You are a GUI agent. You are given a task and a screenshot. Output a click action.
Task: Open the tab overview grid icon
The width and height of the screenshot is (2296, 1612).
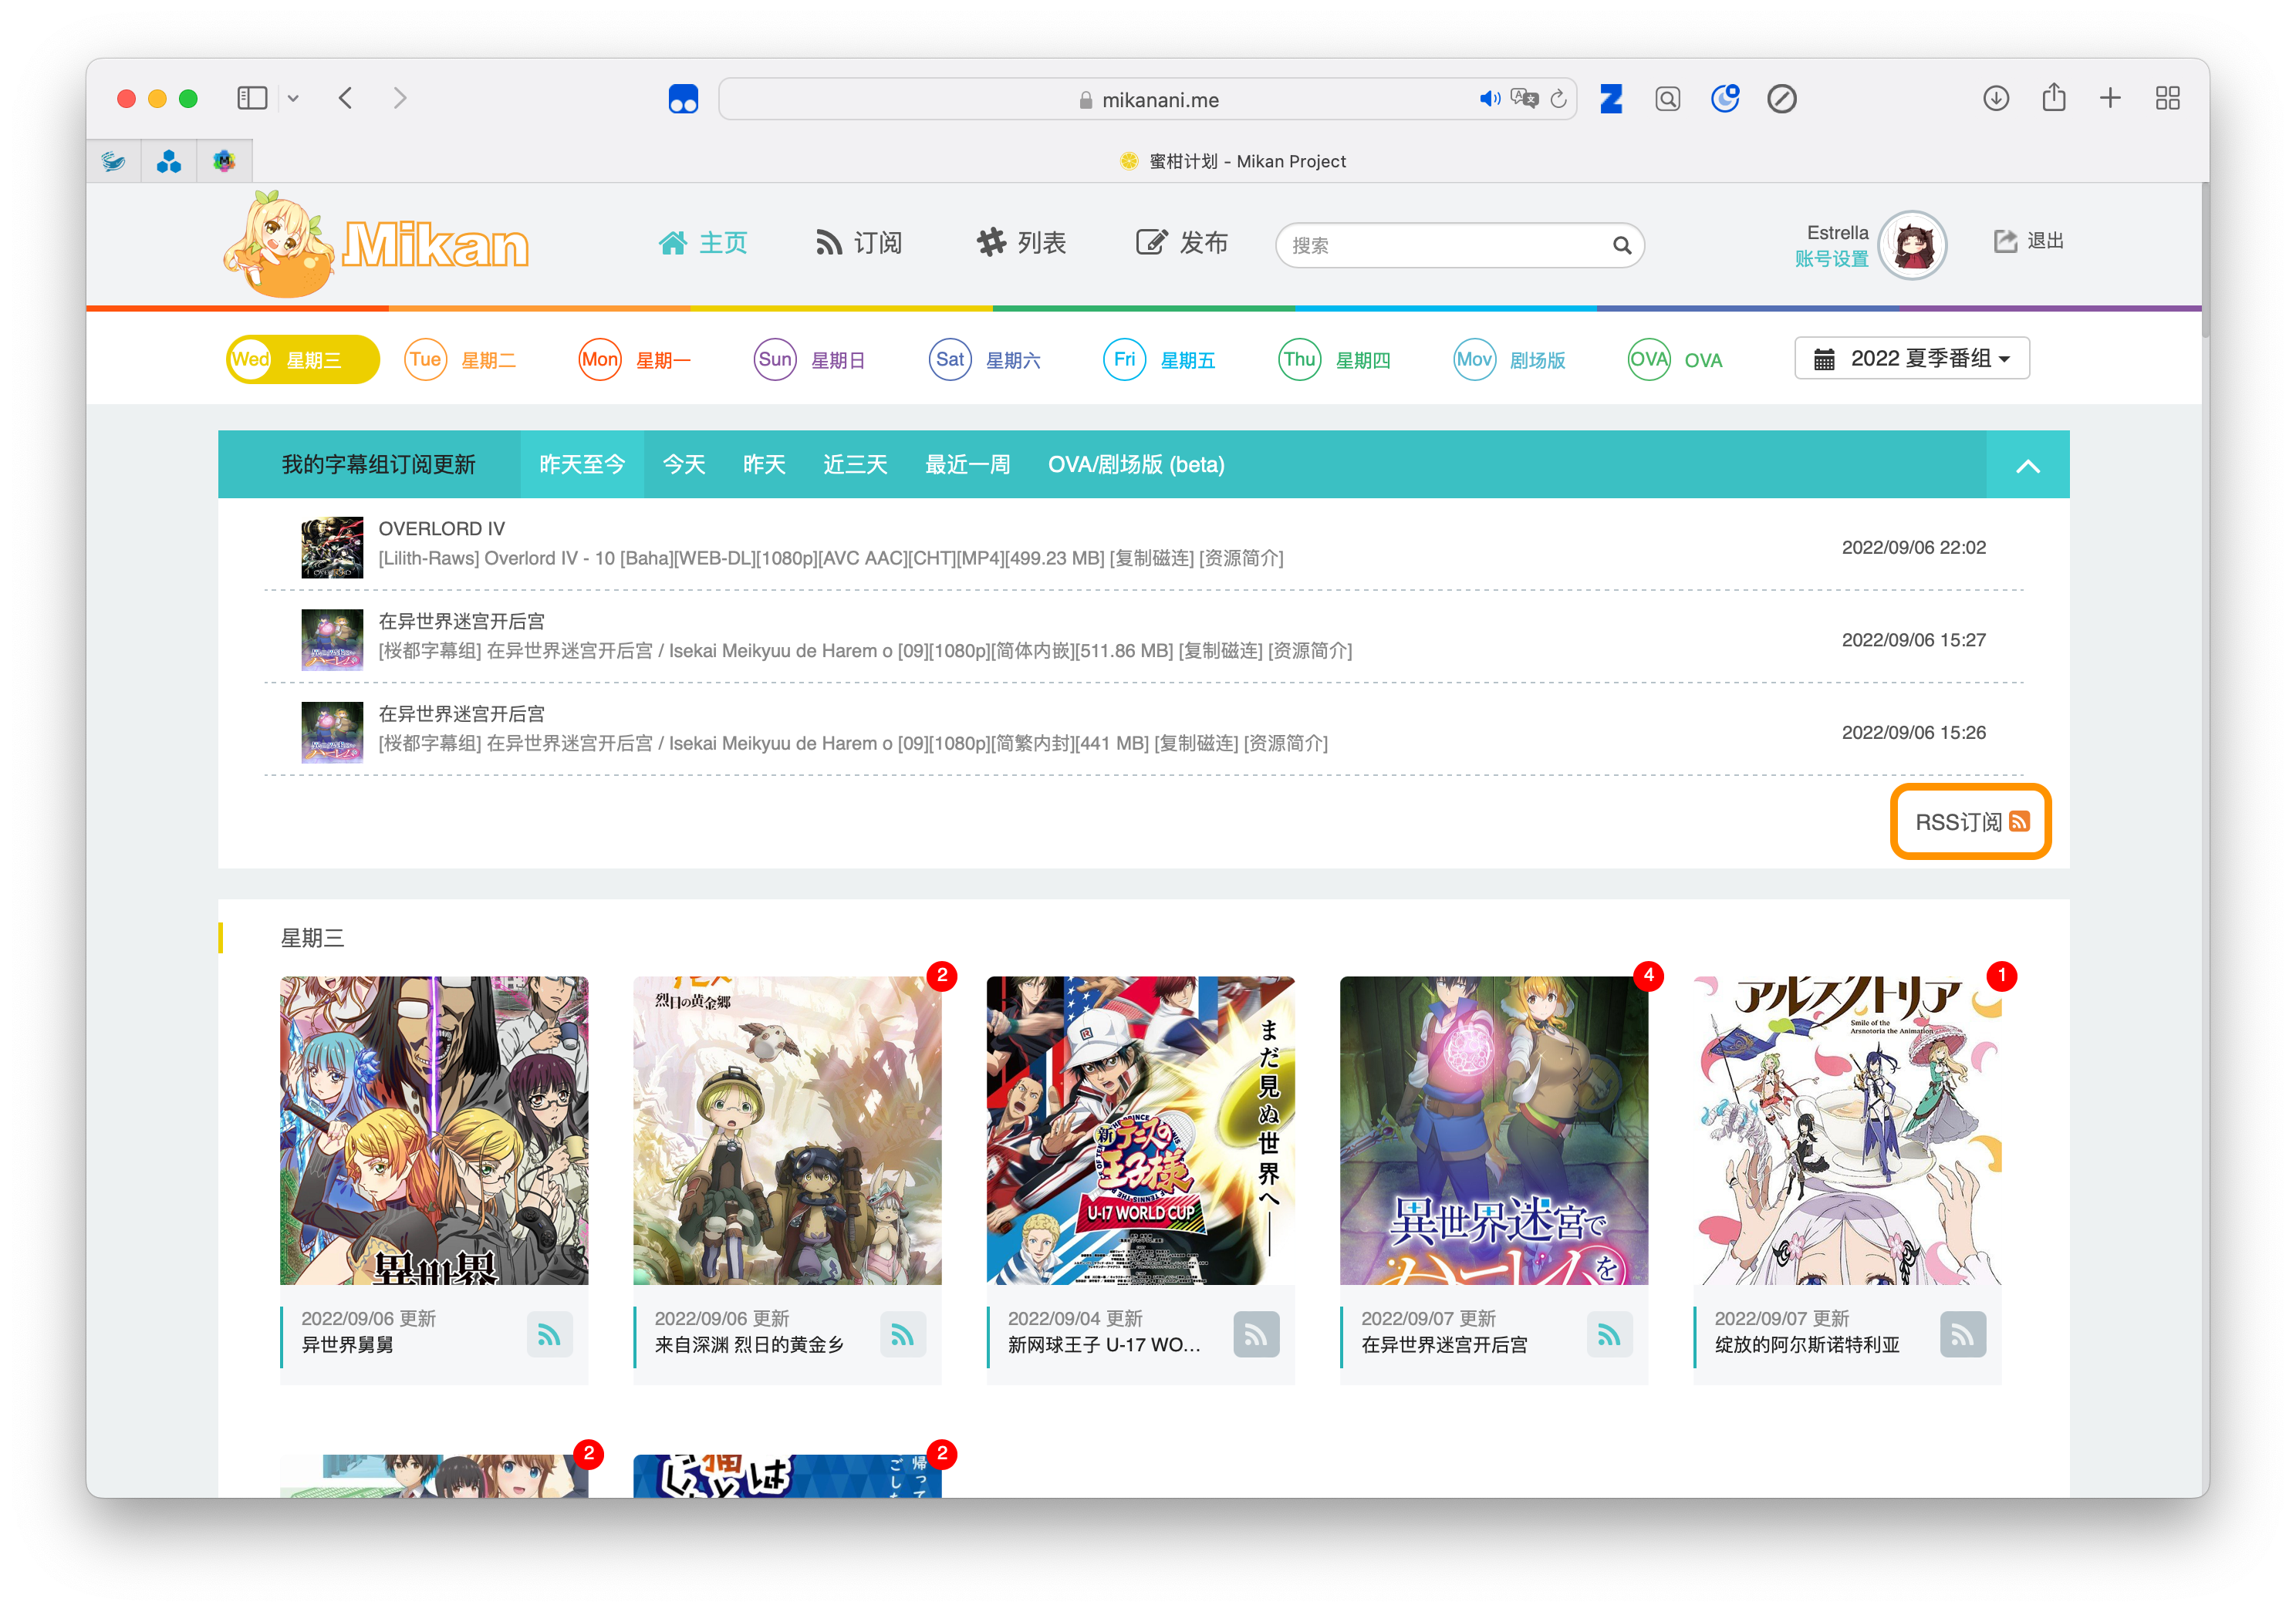coord(2167,98)
